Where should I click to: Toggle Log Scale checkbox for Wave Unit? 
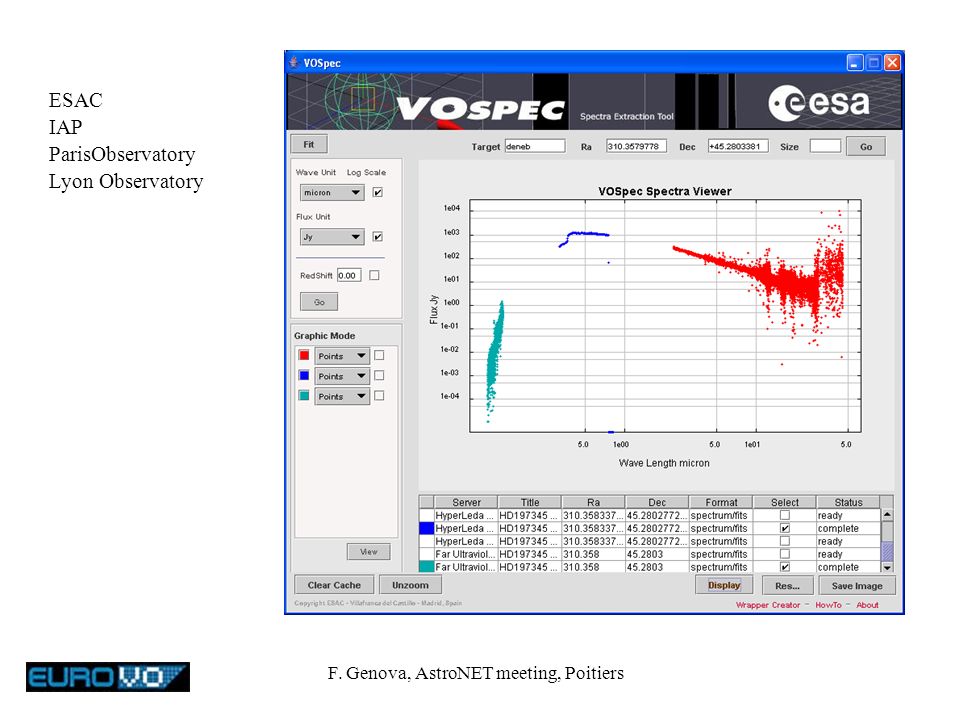(x=378, y=192)
